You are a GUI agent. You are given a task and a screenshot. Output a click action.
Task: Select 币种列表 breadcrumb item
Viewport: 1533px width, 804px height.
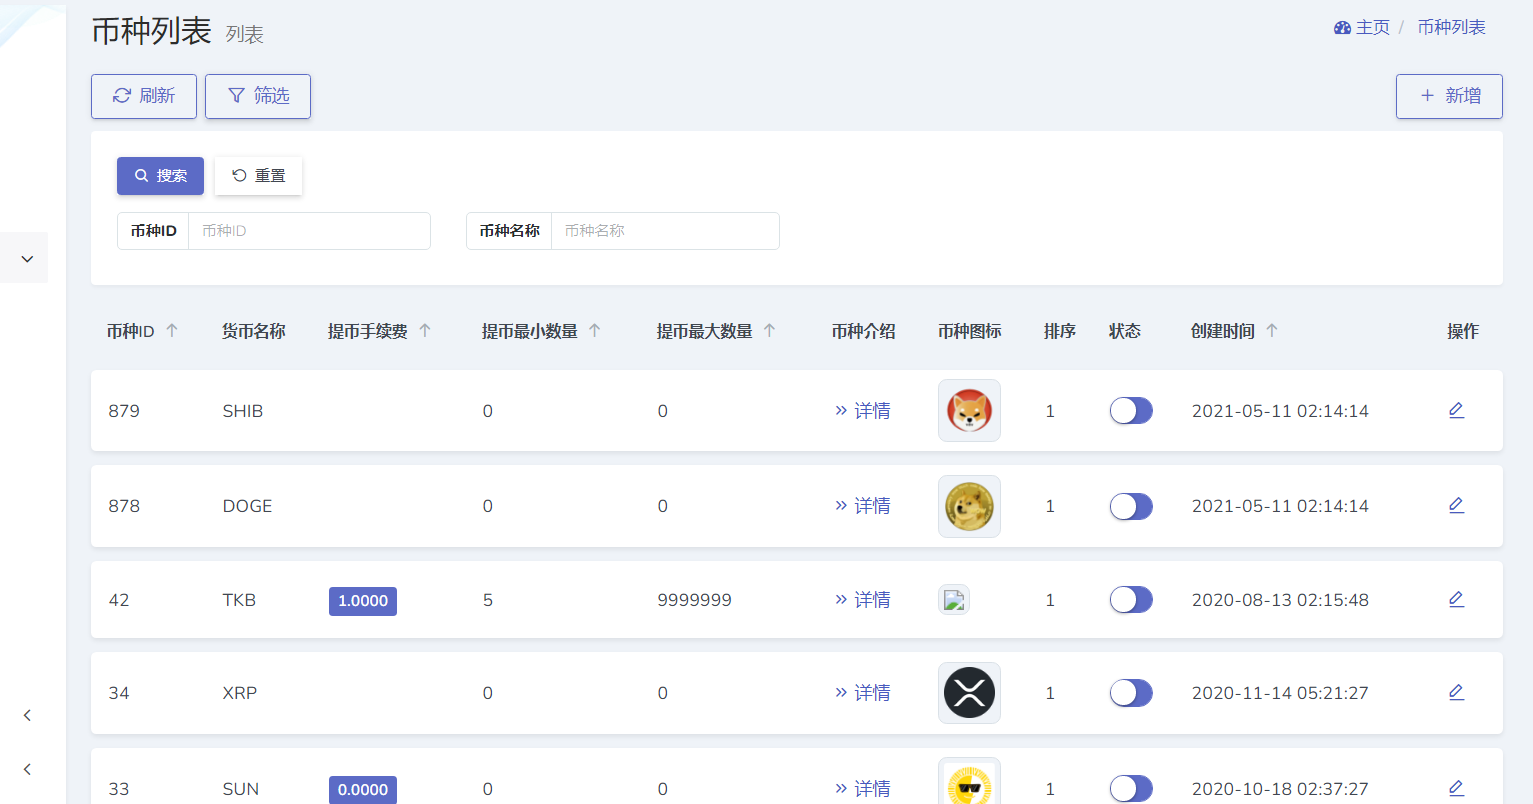(x=1451, y=28)
